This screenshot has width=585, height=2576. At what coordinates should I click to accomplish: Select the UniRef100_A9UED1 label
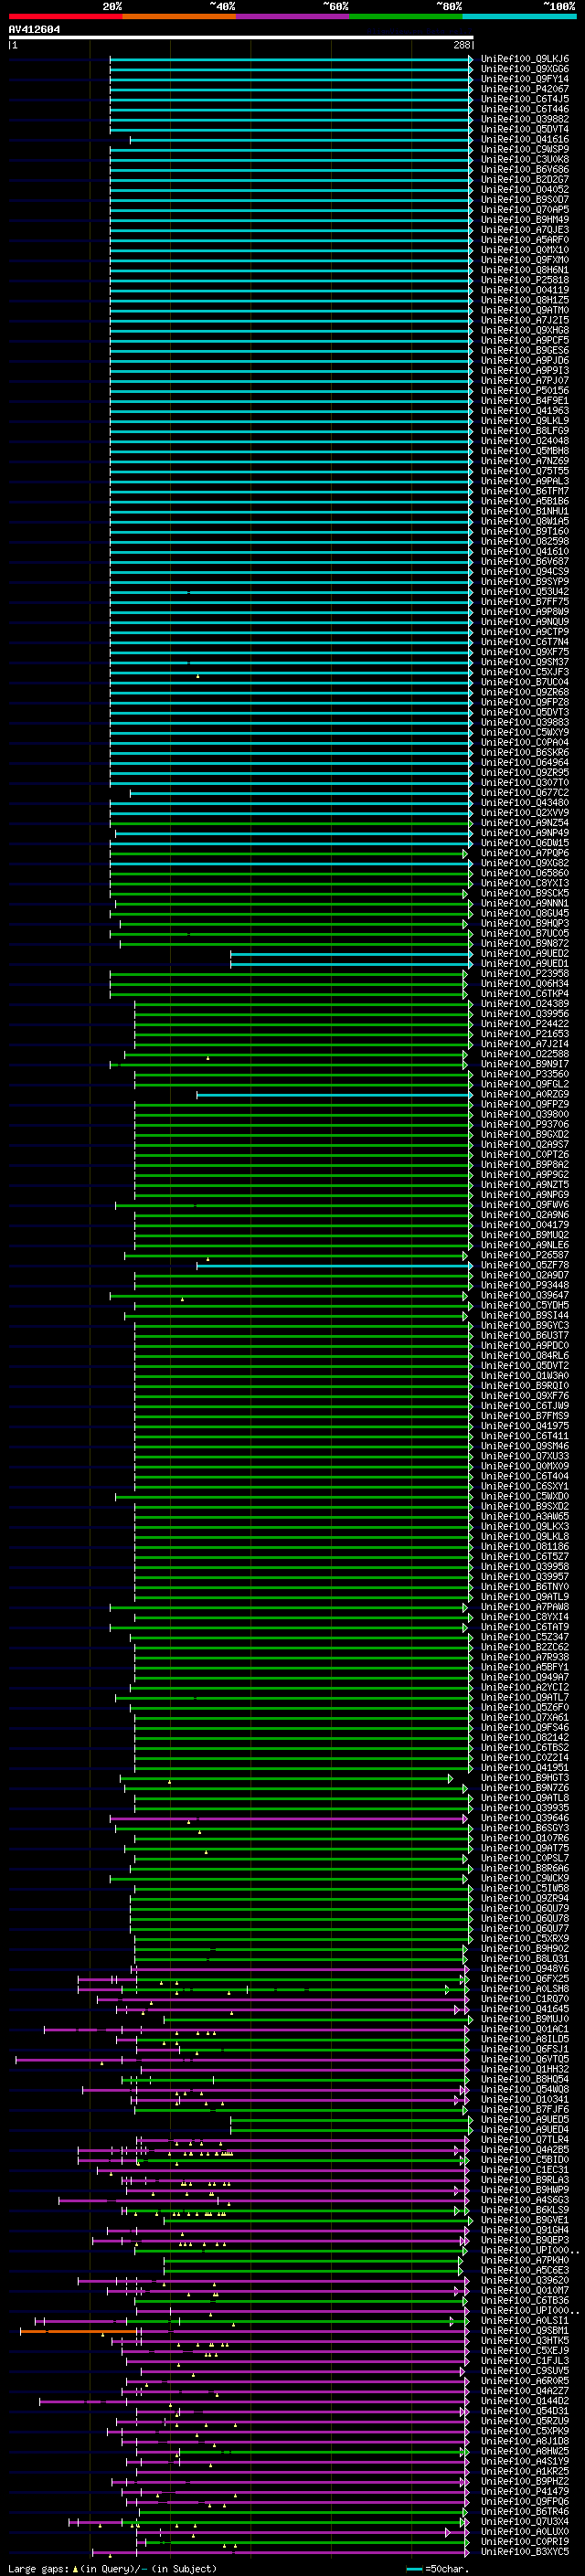click(x=525, y=964)
